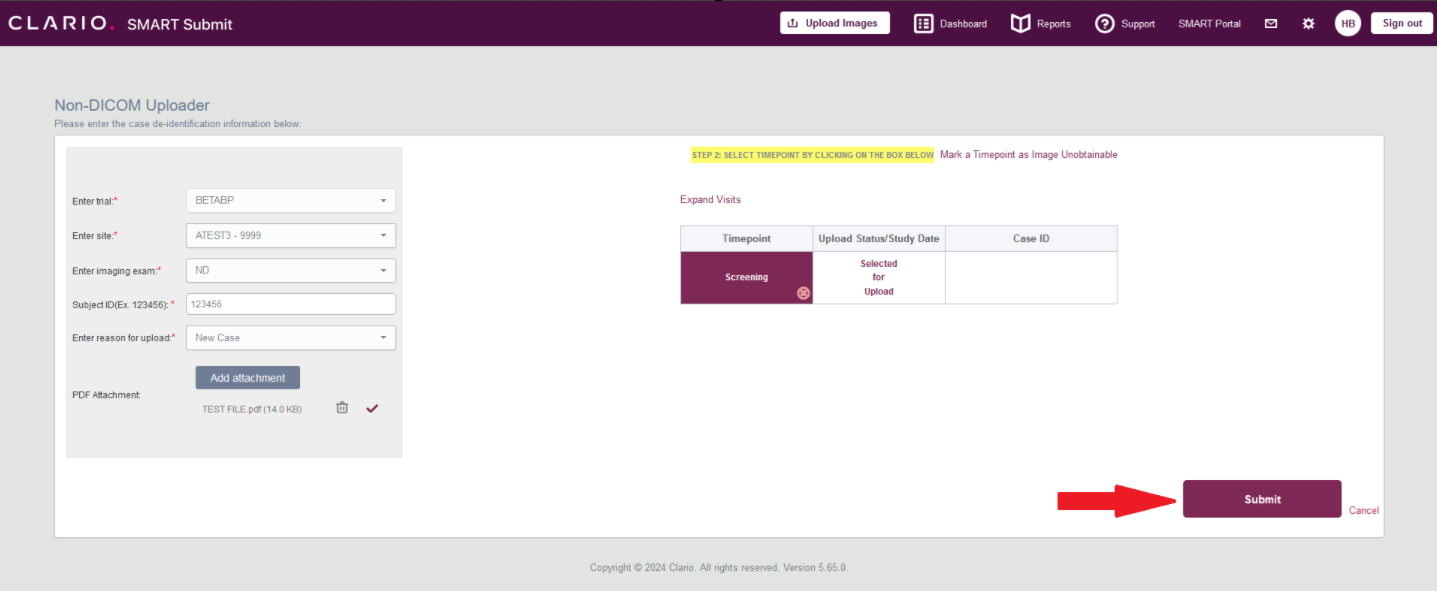Confirm attachment with the checkmark icon
The height and width of the screenshot is (591, 1437).
[372, 408]
